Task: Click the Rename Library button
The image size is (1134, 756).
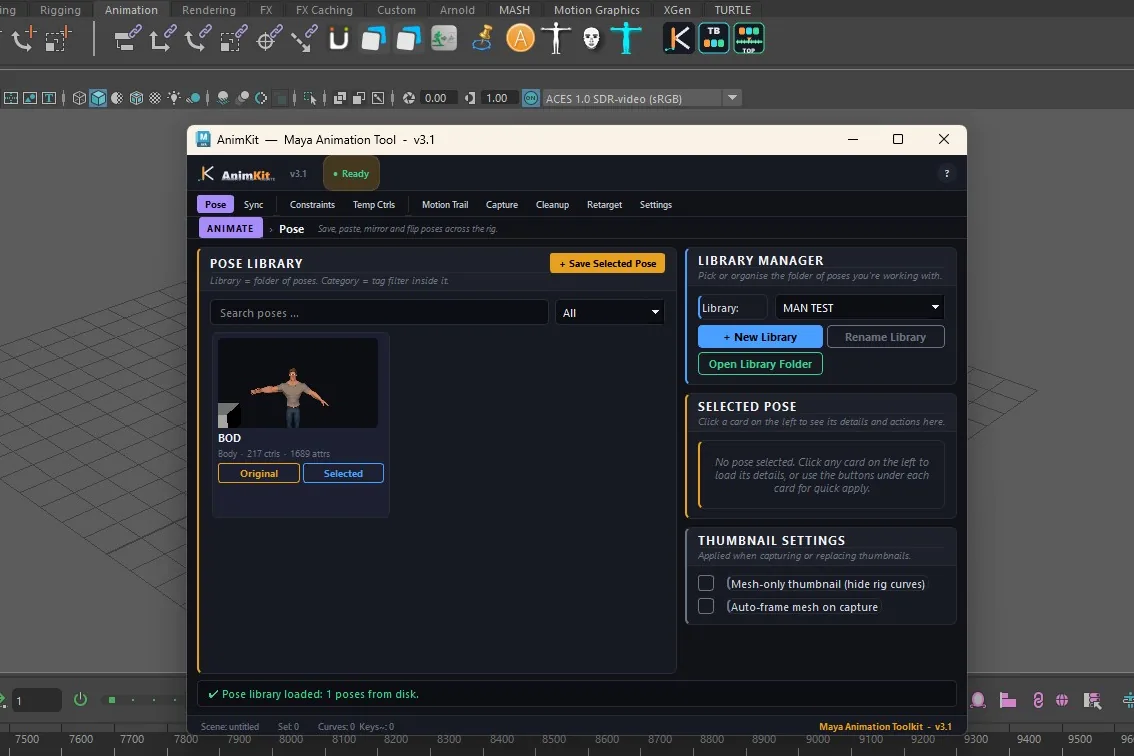Action: pos(885,336)
